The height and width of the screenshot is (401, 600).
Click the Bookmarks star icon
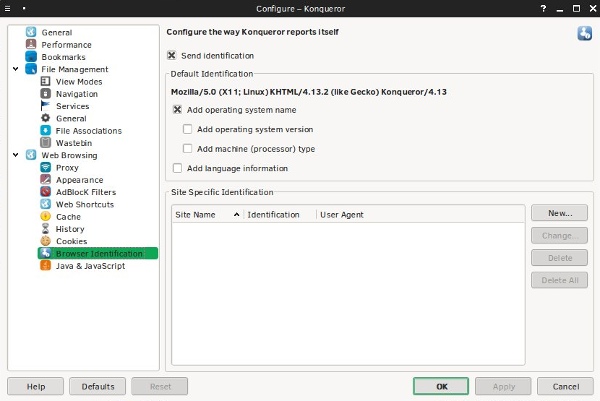click(31, 57)
